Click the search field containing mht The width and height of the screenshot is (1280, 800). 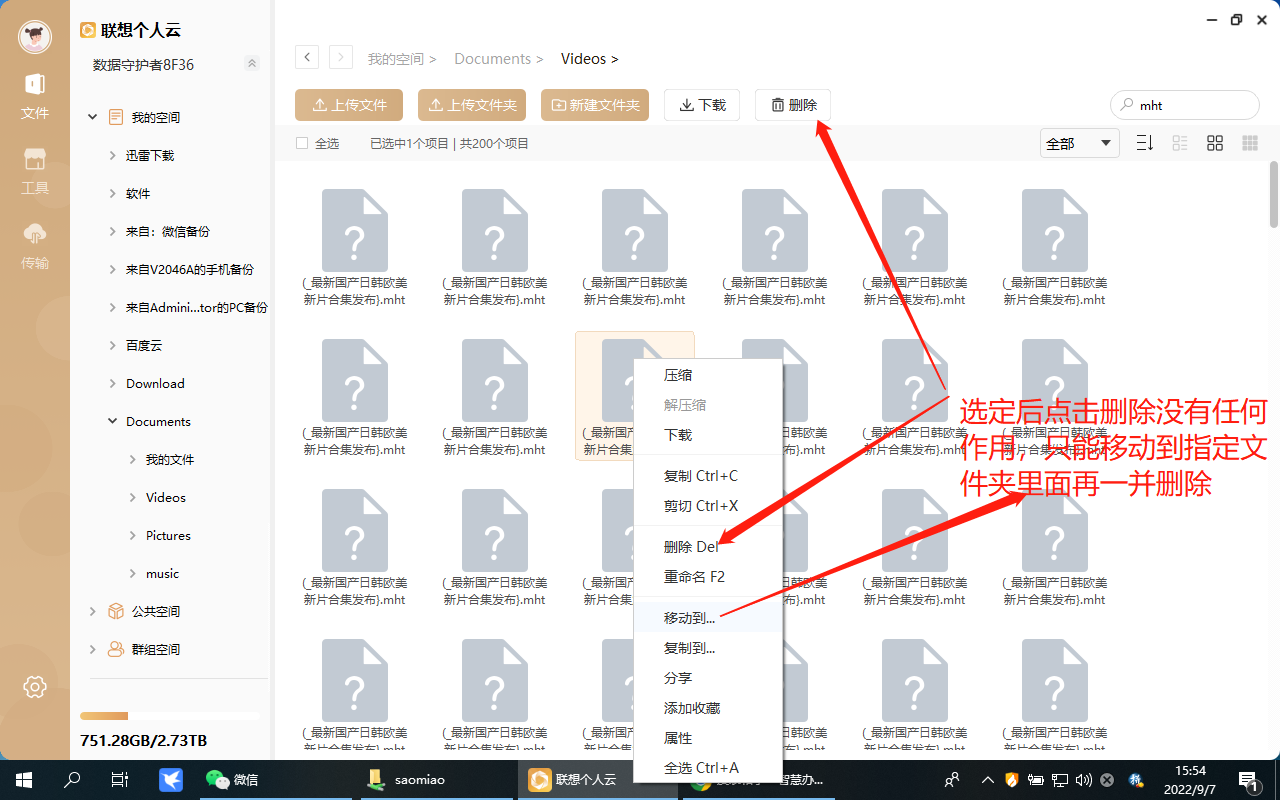pyautogui.click(x=1185, y=105)
